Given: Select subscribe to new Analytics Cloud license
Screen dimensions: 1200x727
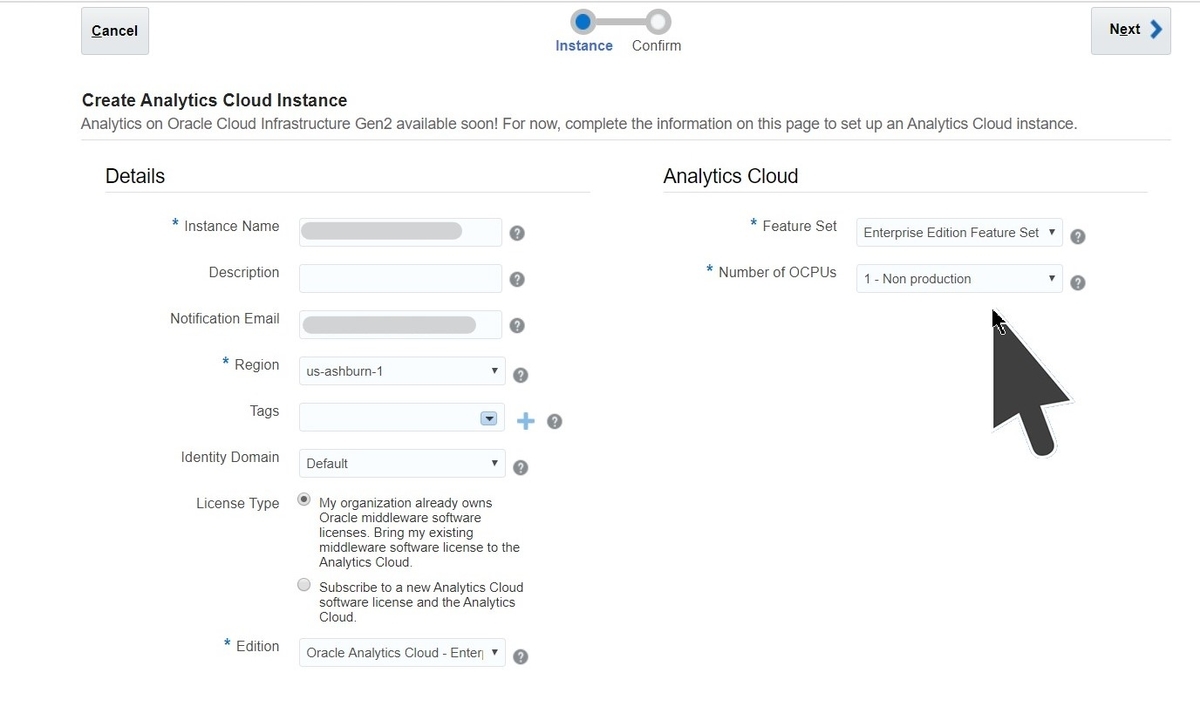Looking at the screenshot, I should coord(304,585).
